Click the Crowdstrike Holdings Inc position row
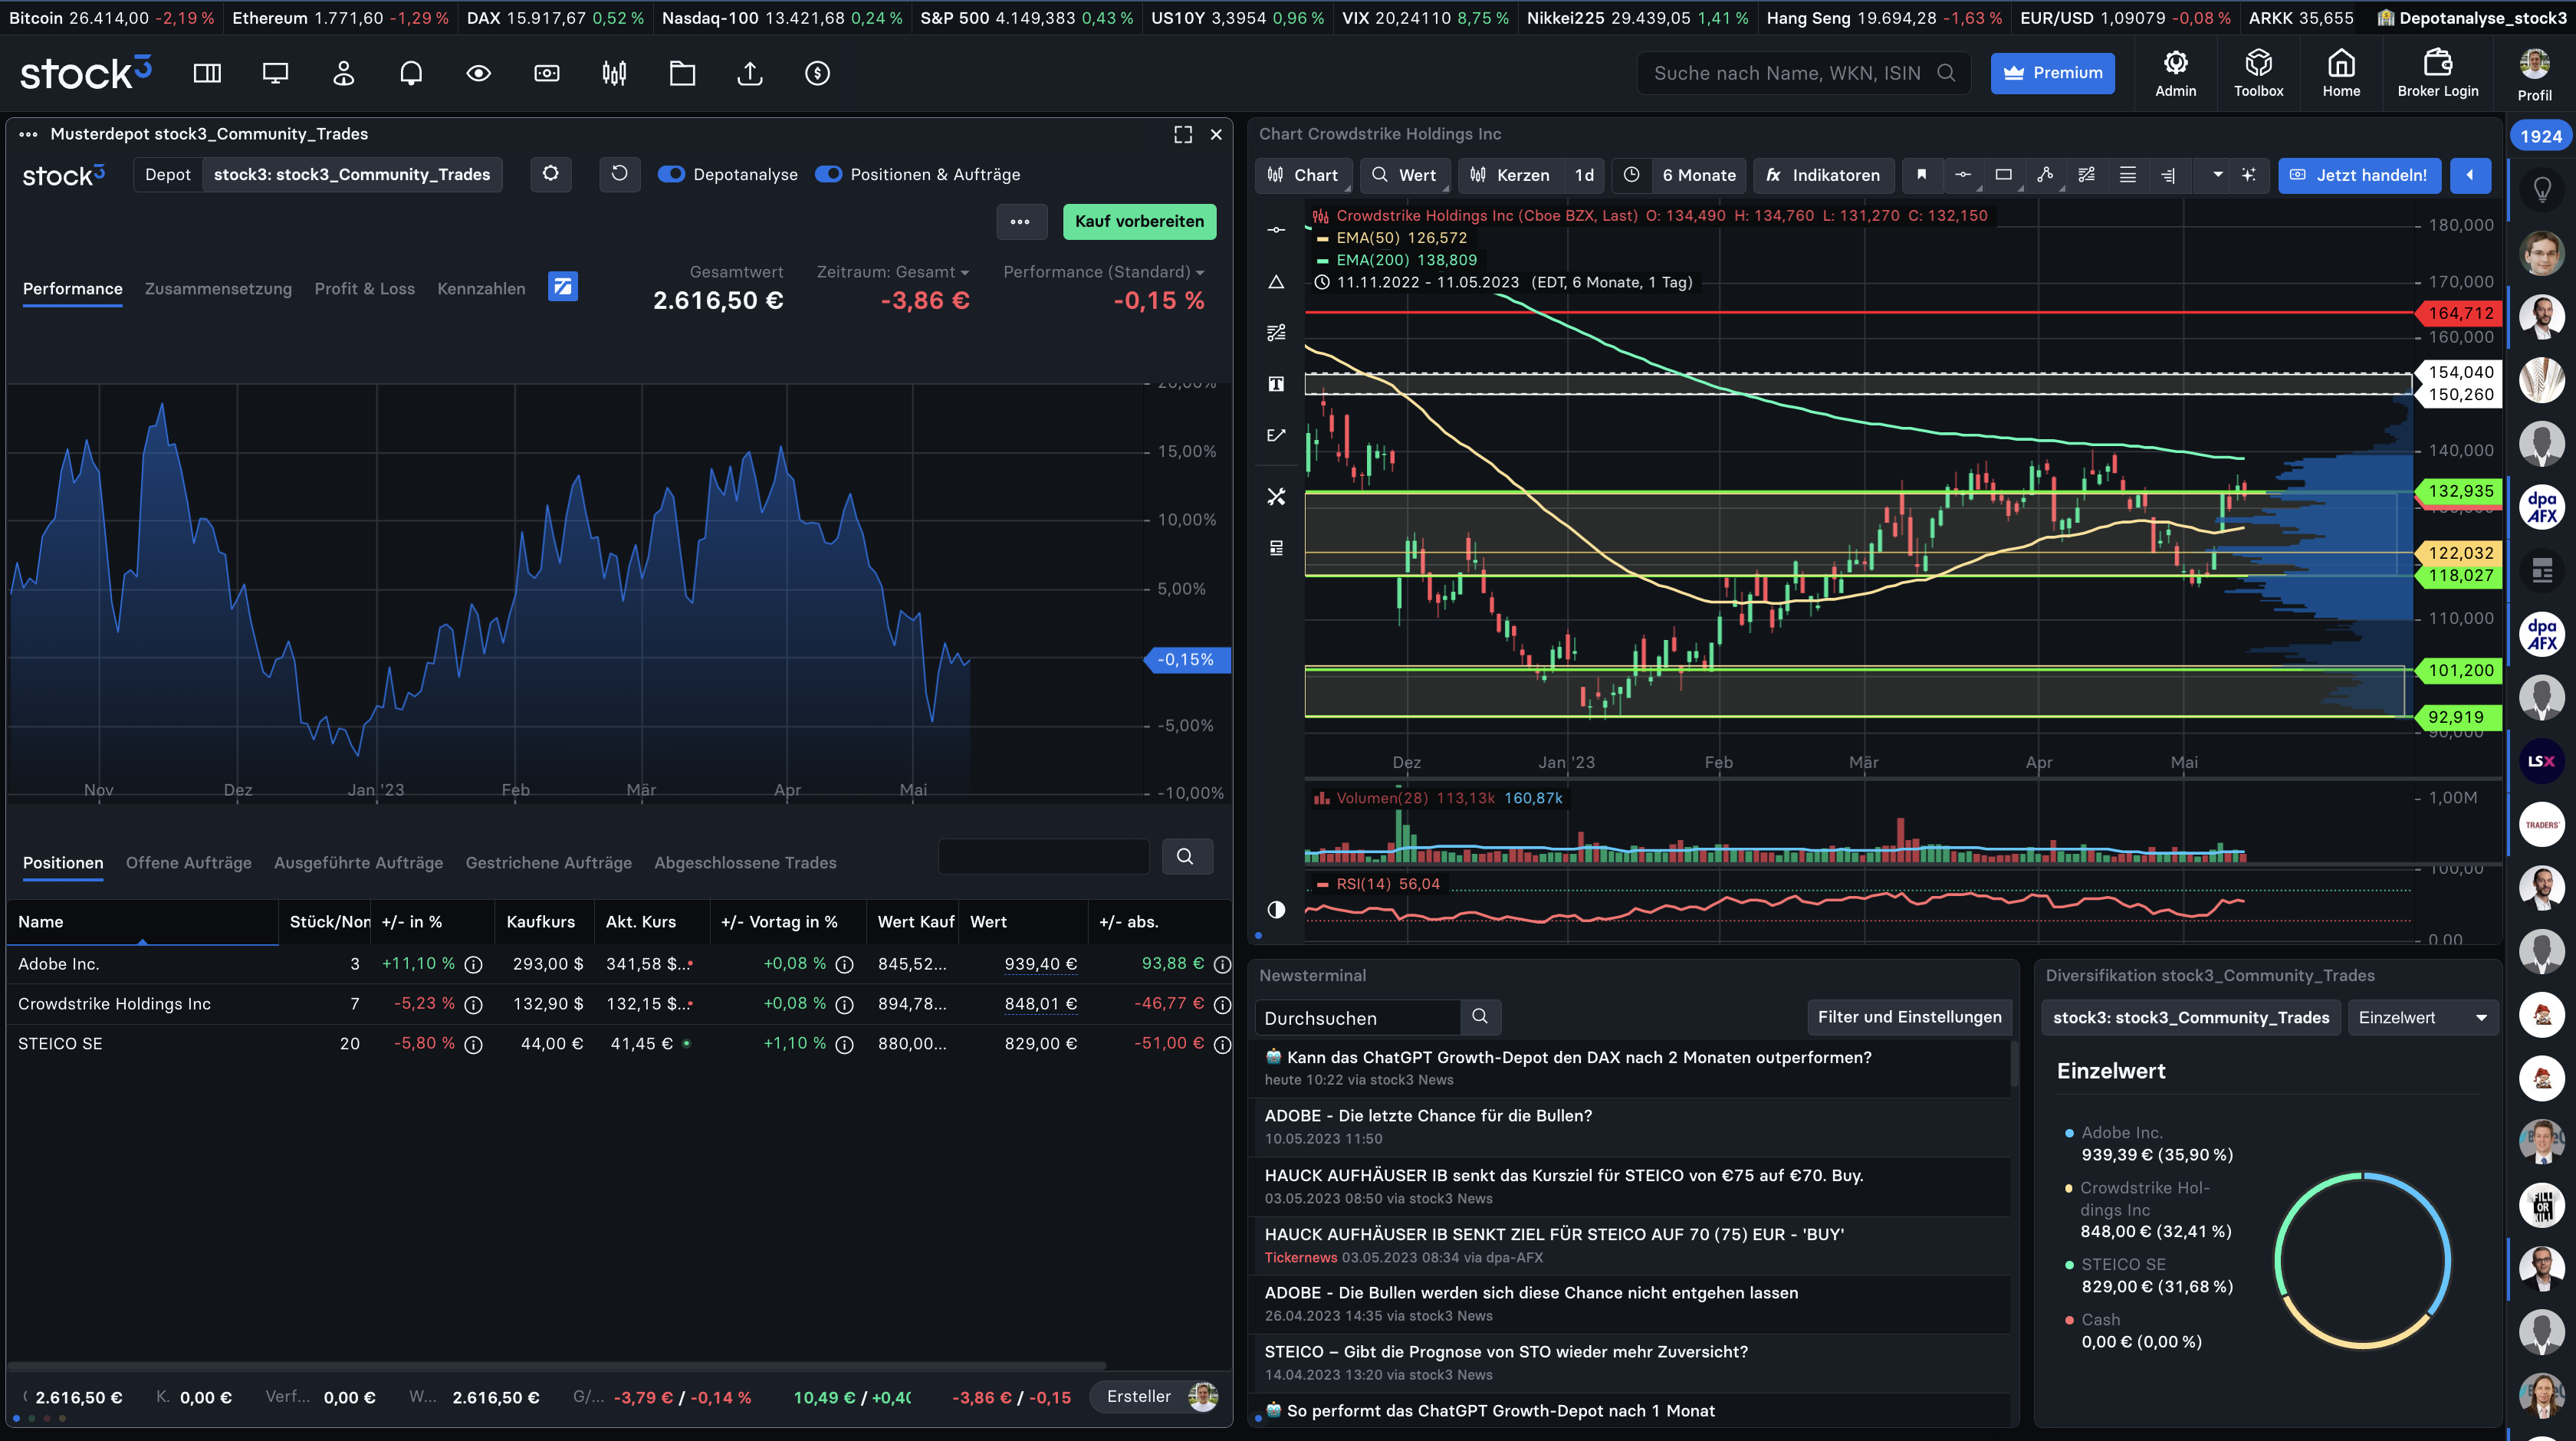2576x1441 pixels. (x=620, y=1004)
